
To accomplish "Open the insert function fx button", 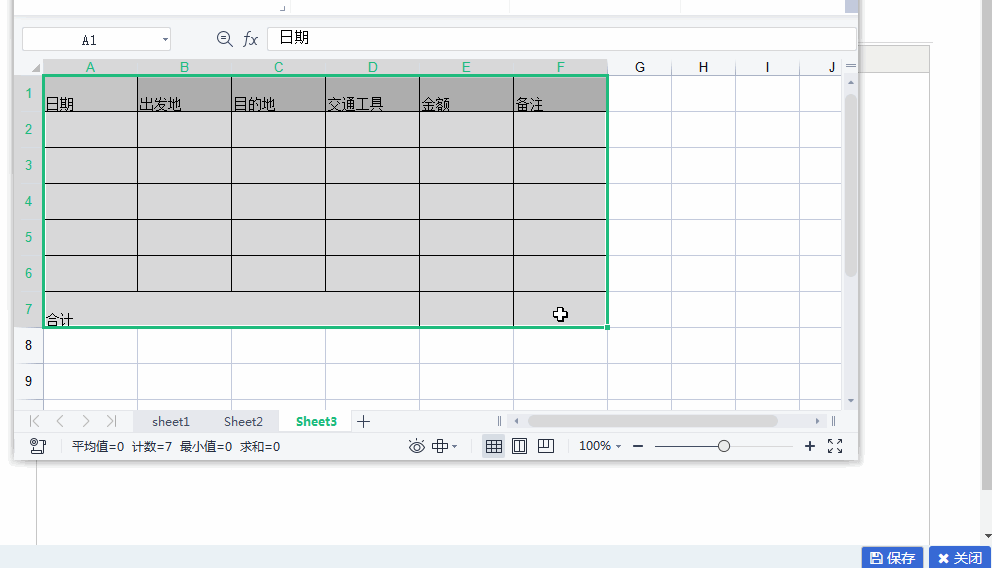I will click(251, 39).
